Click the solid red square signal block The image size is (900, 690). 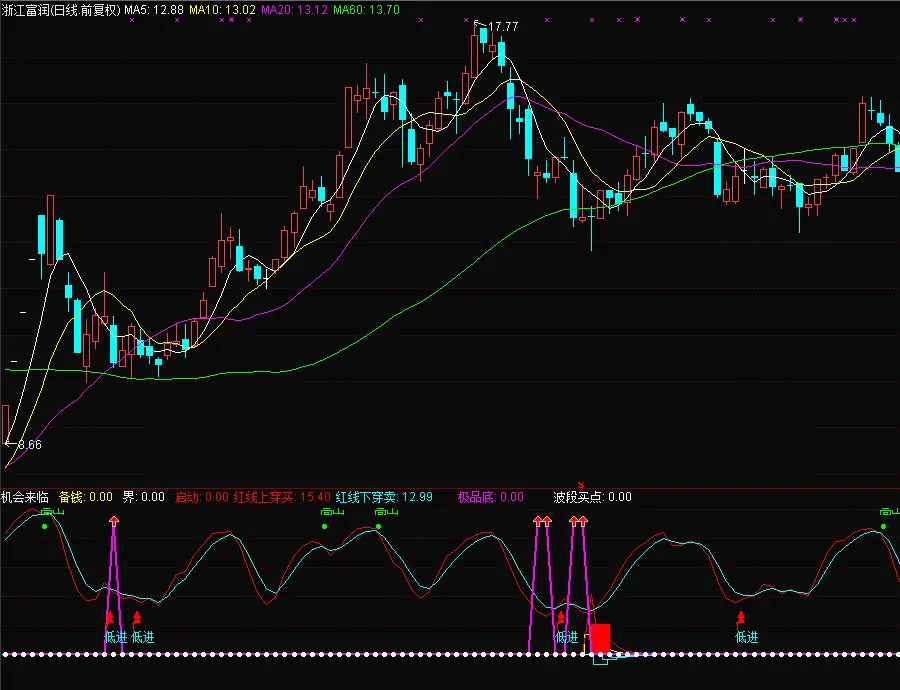point(600,638)
